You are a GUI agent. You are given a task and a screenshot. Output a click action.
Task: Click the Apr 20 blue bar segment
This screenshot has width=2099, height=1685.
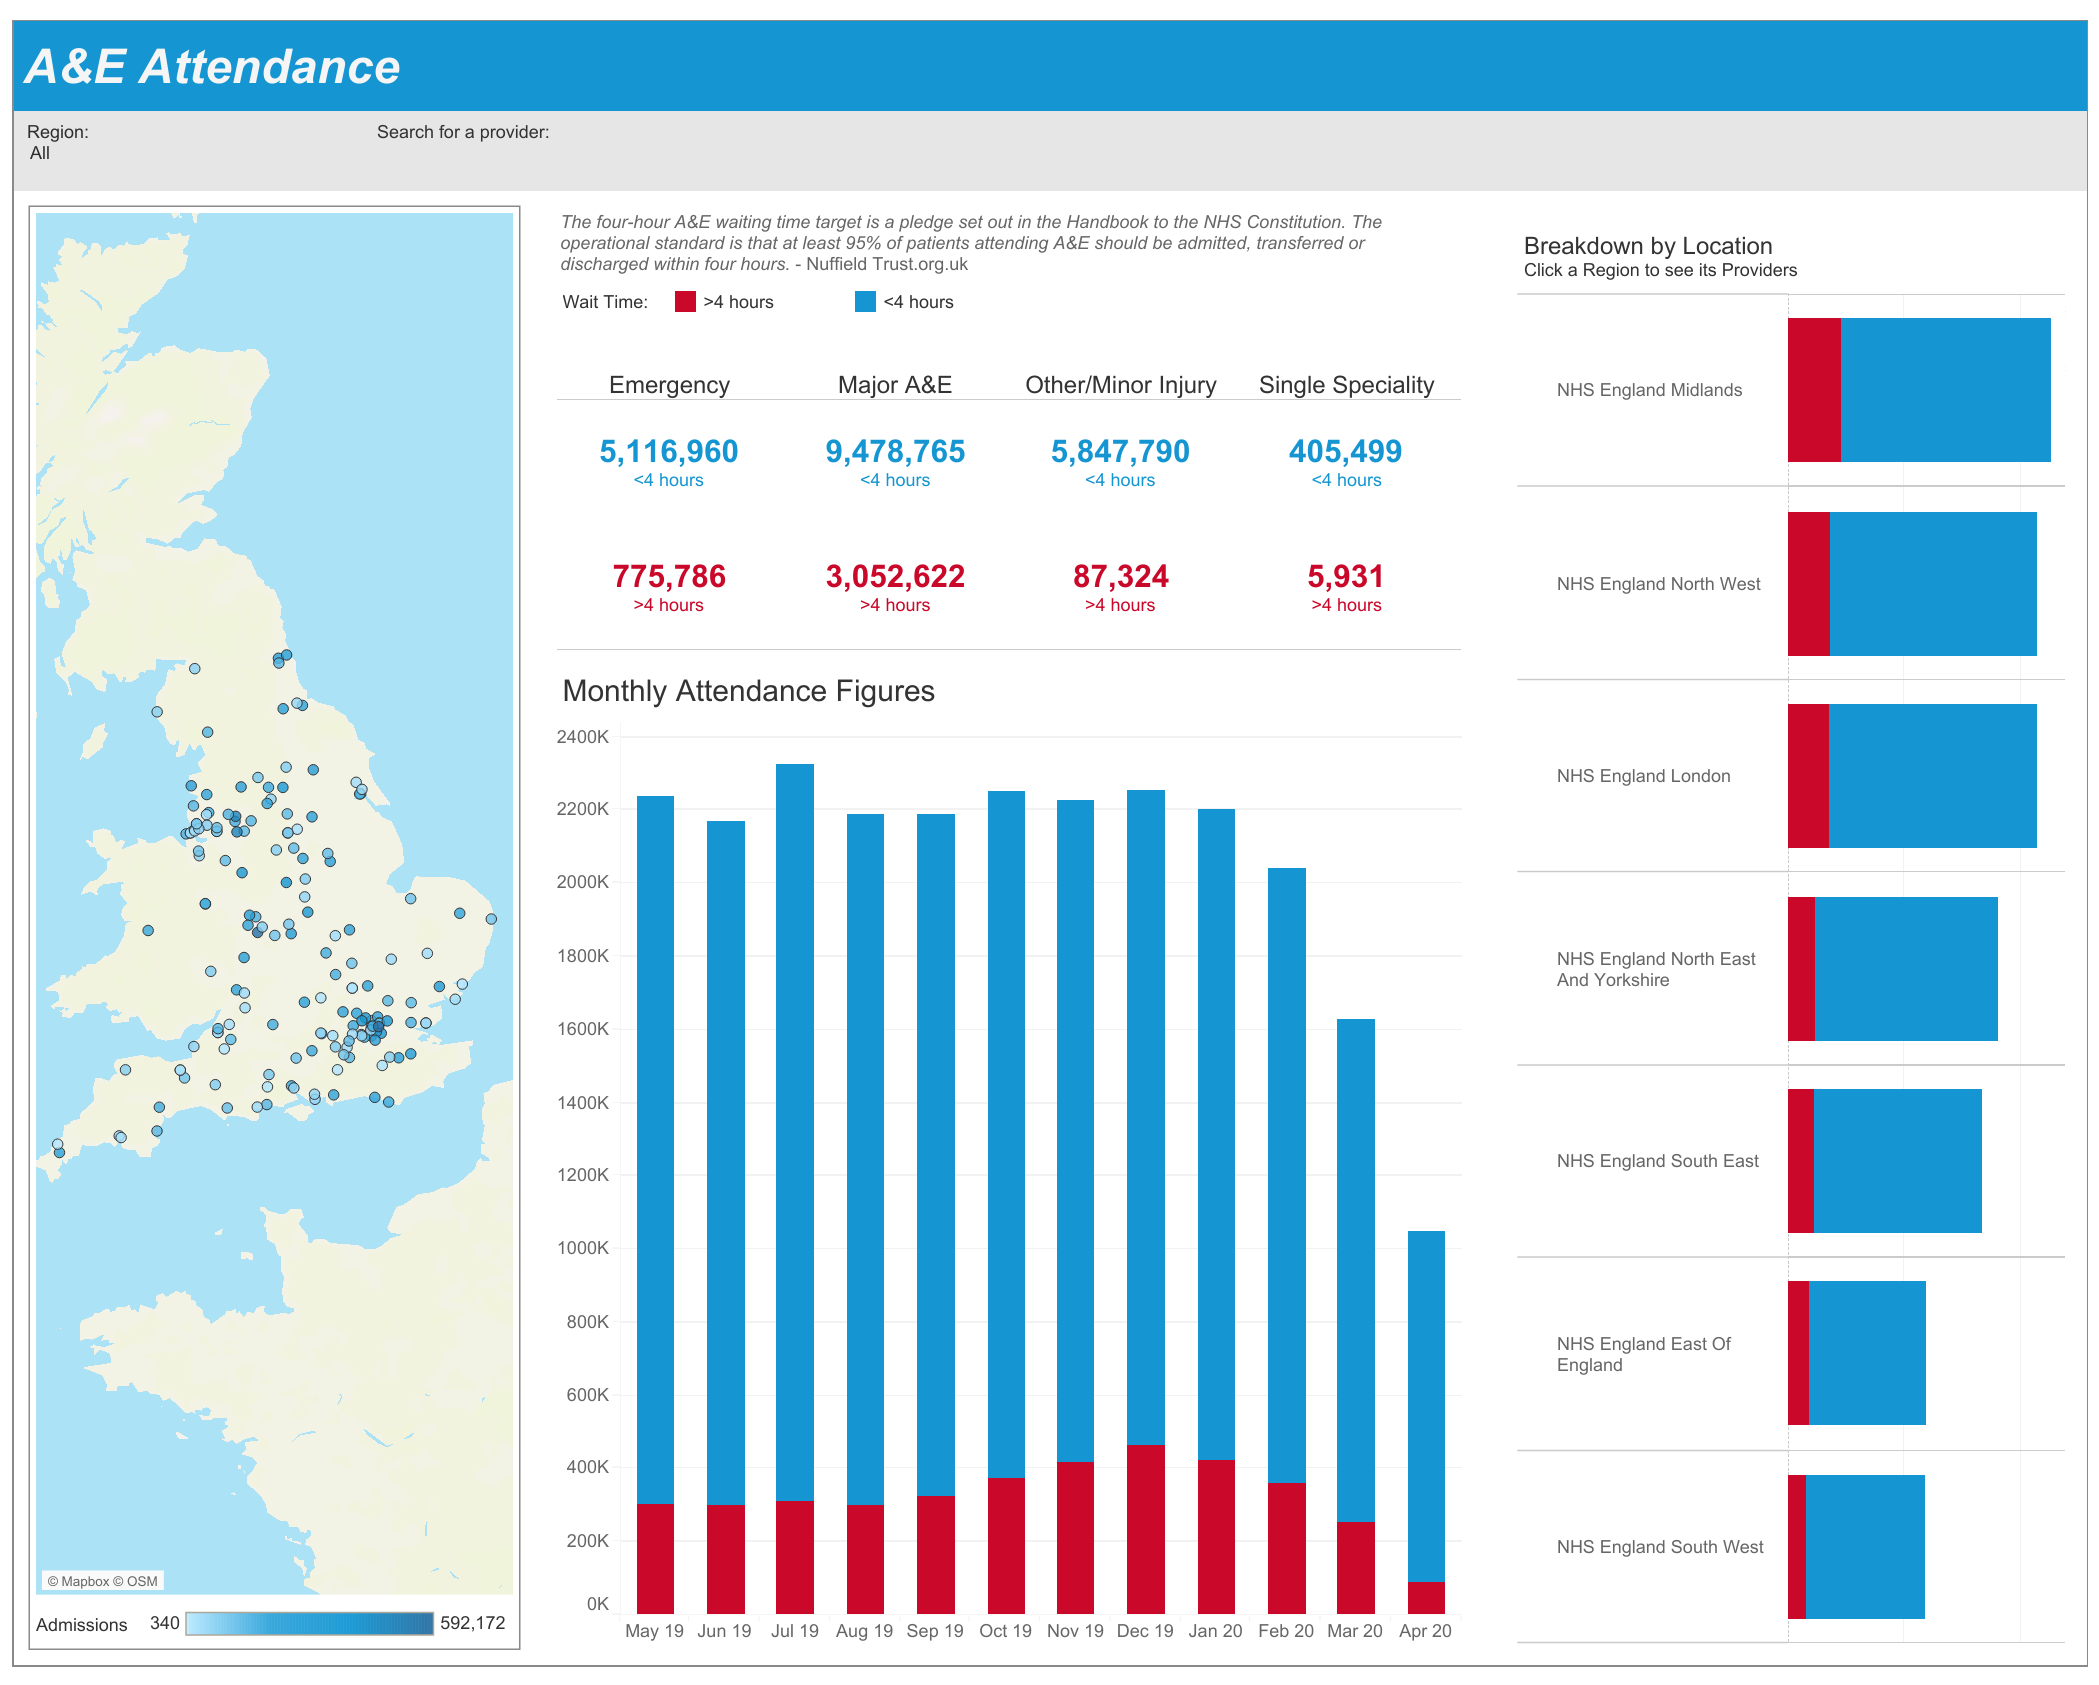pyautogui.click(x=1426, y=1406)
